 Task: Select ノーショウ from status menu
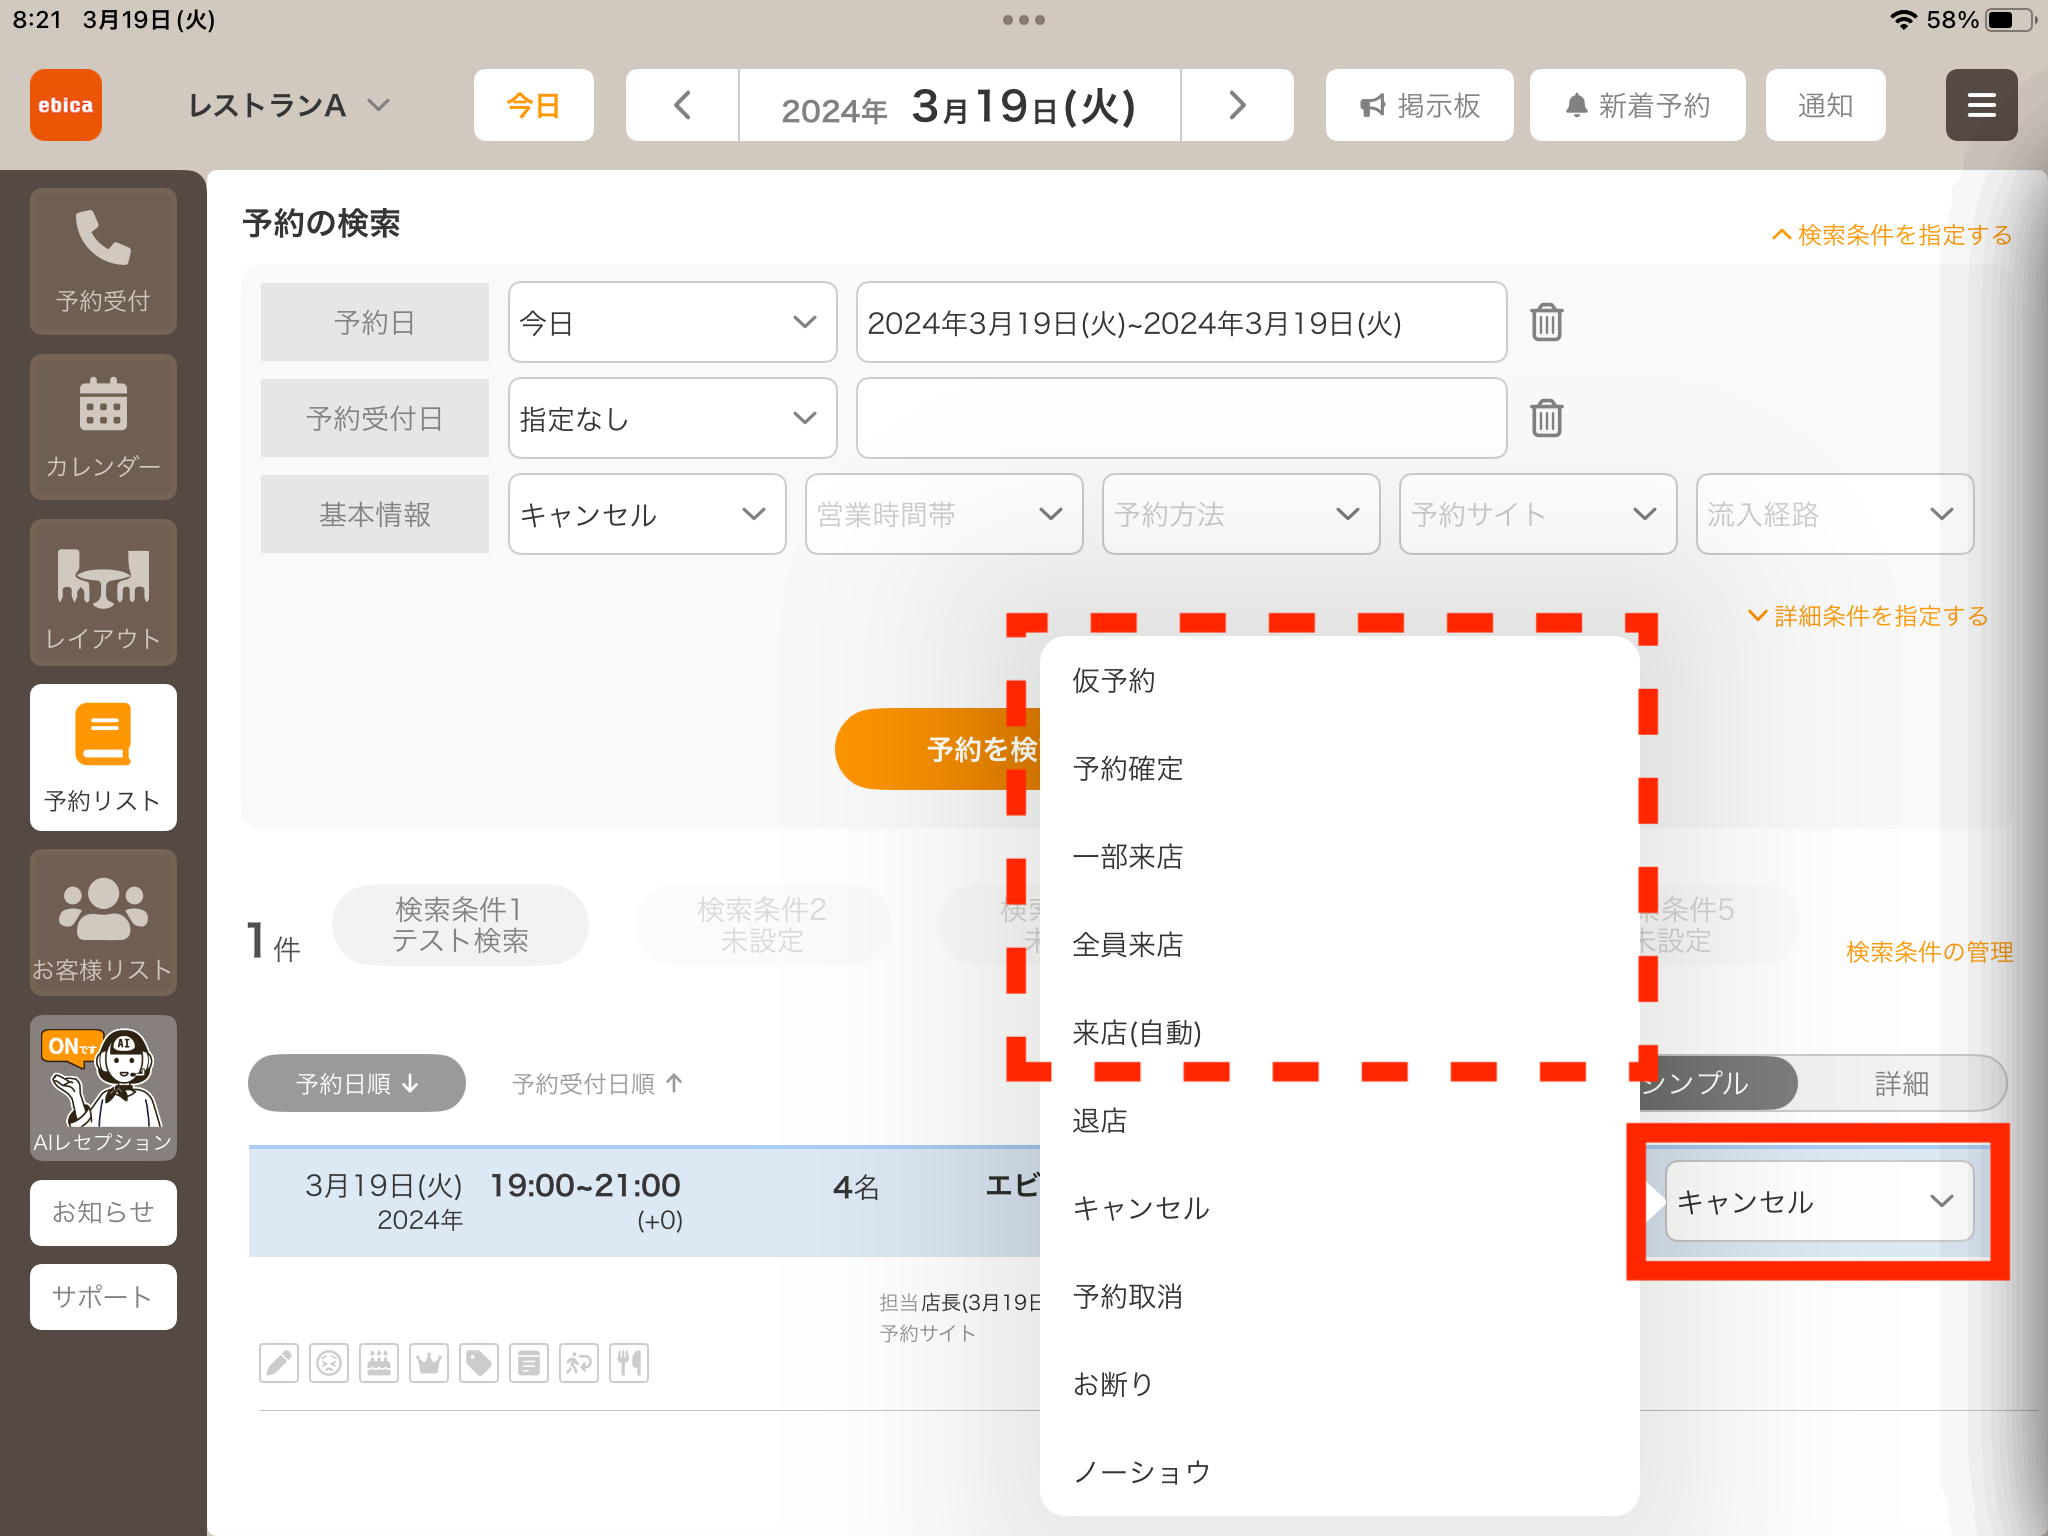click(1339, 1473)
